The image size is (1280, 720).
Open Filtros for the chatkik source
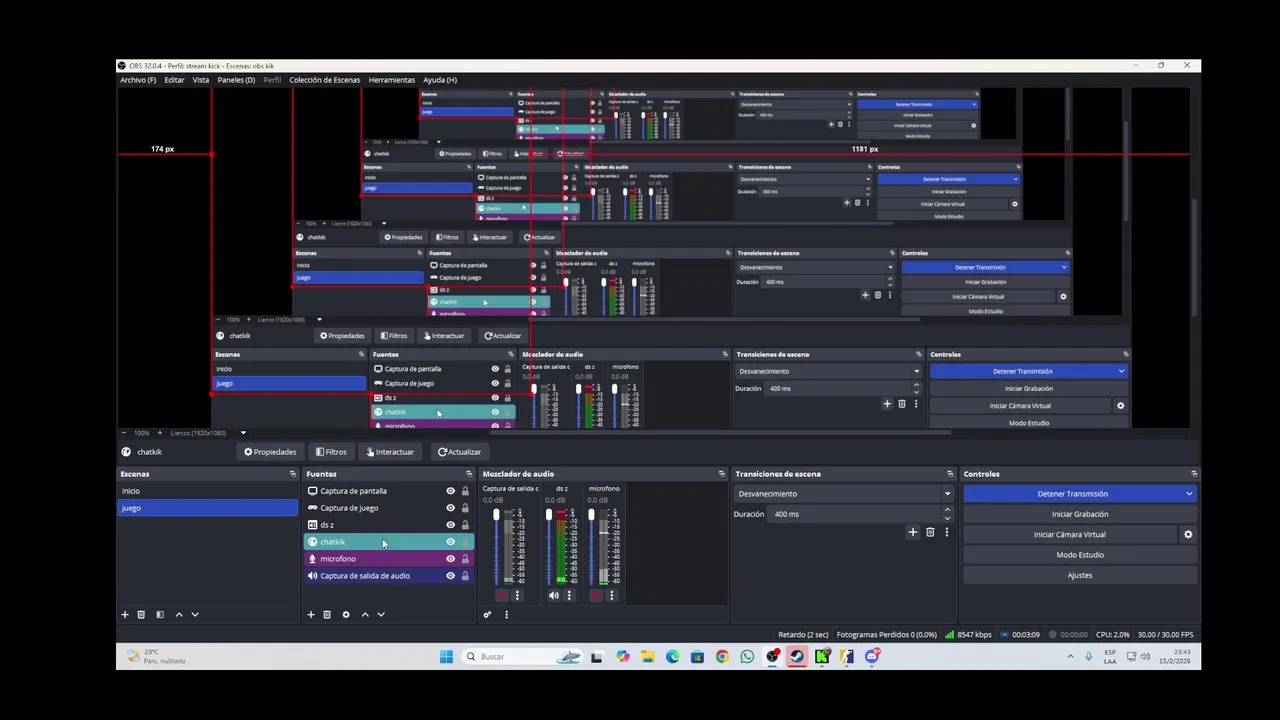point(331,452)
